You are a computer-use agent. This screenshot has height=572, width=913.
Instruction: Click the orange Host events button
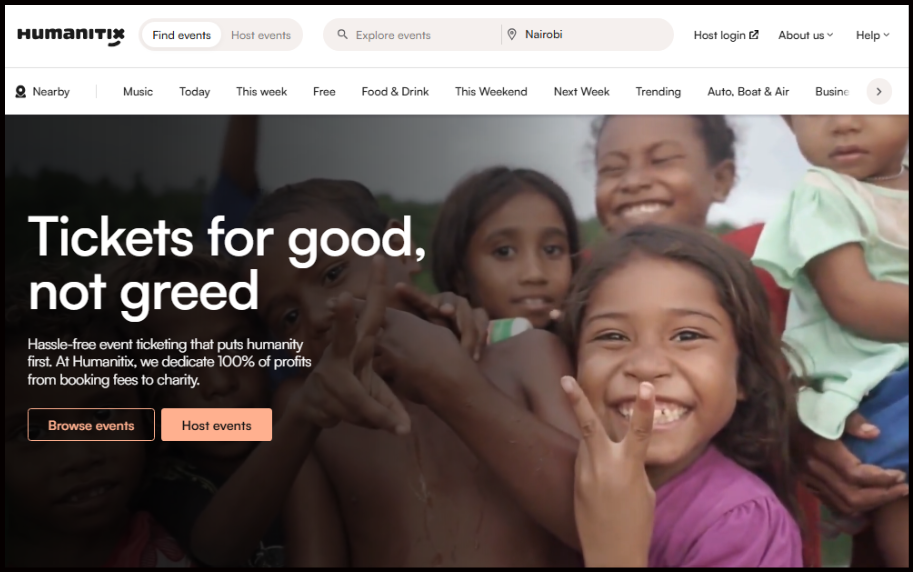(x=217, y=425)
